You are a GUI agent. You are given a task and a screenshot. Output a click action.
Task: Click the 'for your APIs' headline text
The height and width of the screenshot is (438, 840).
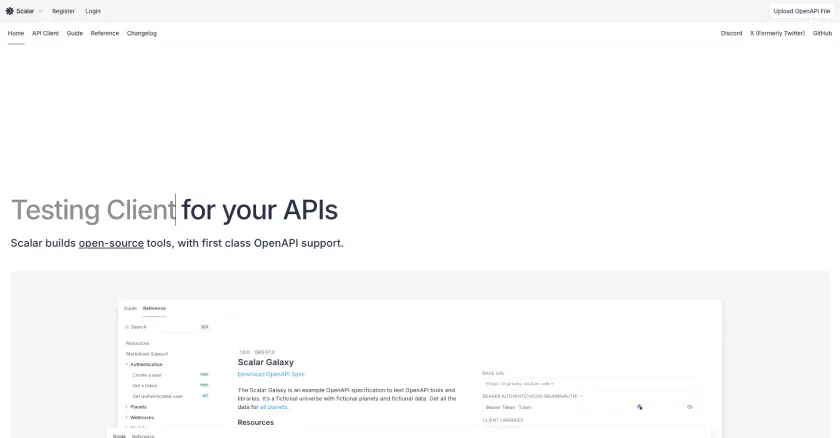259,210
